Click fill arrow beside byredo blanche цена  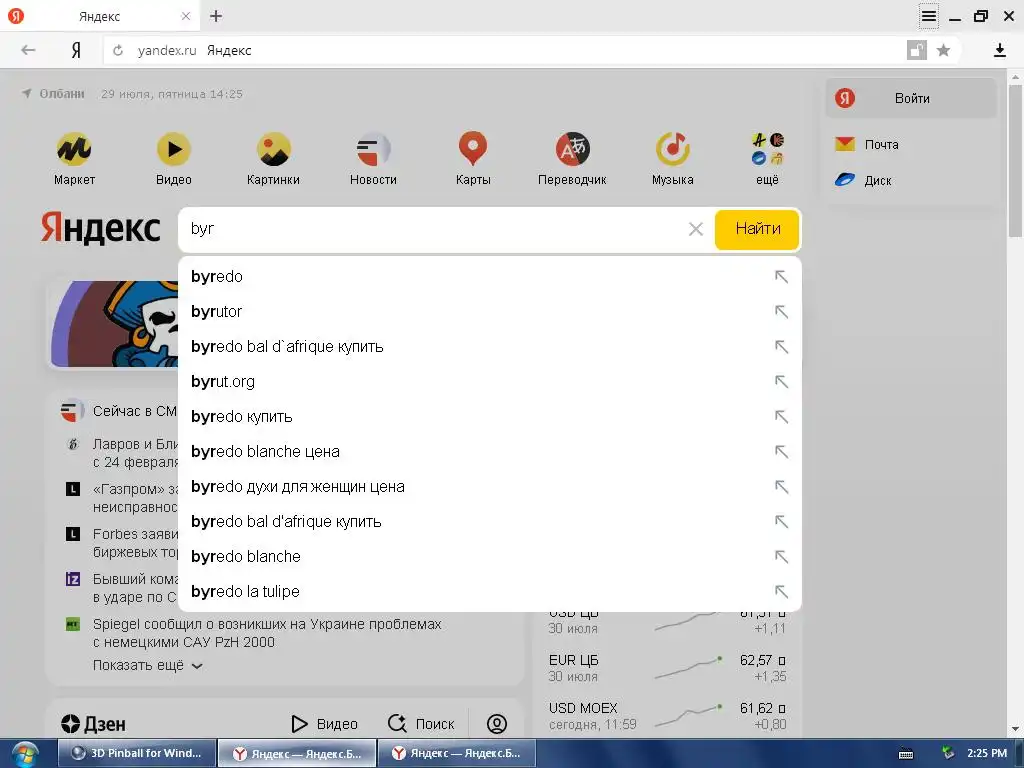(781, 451)
